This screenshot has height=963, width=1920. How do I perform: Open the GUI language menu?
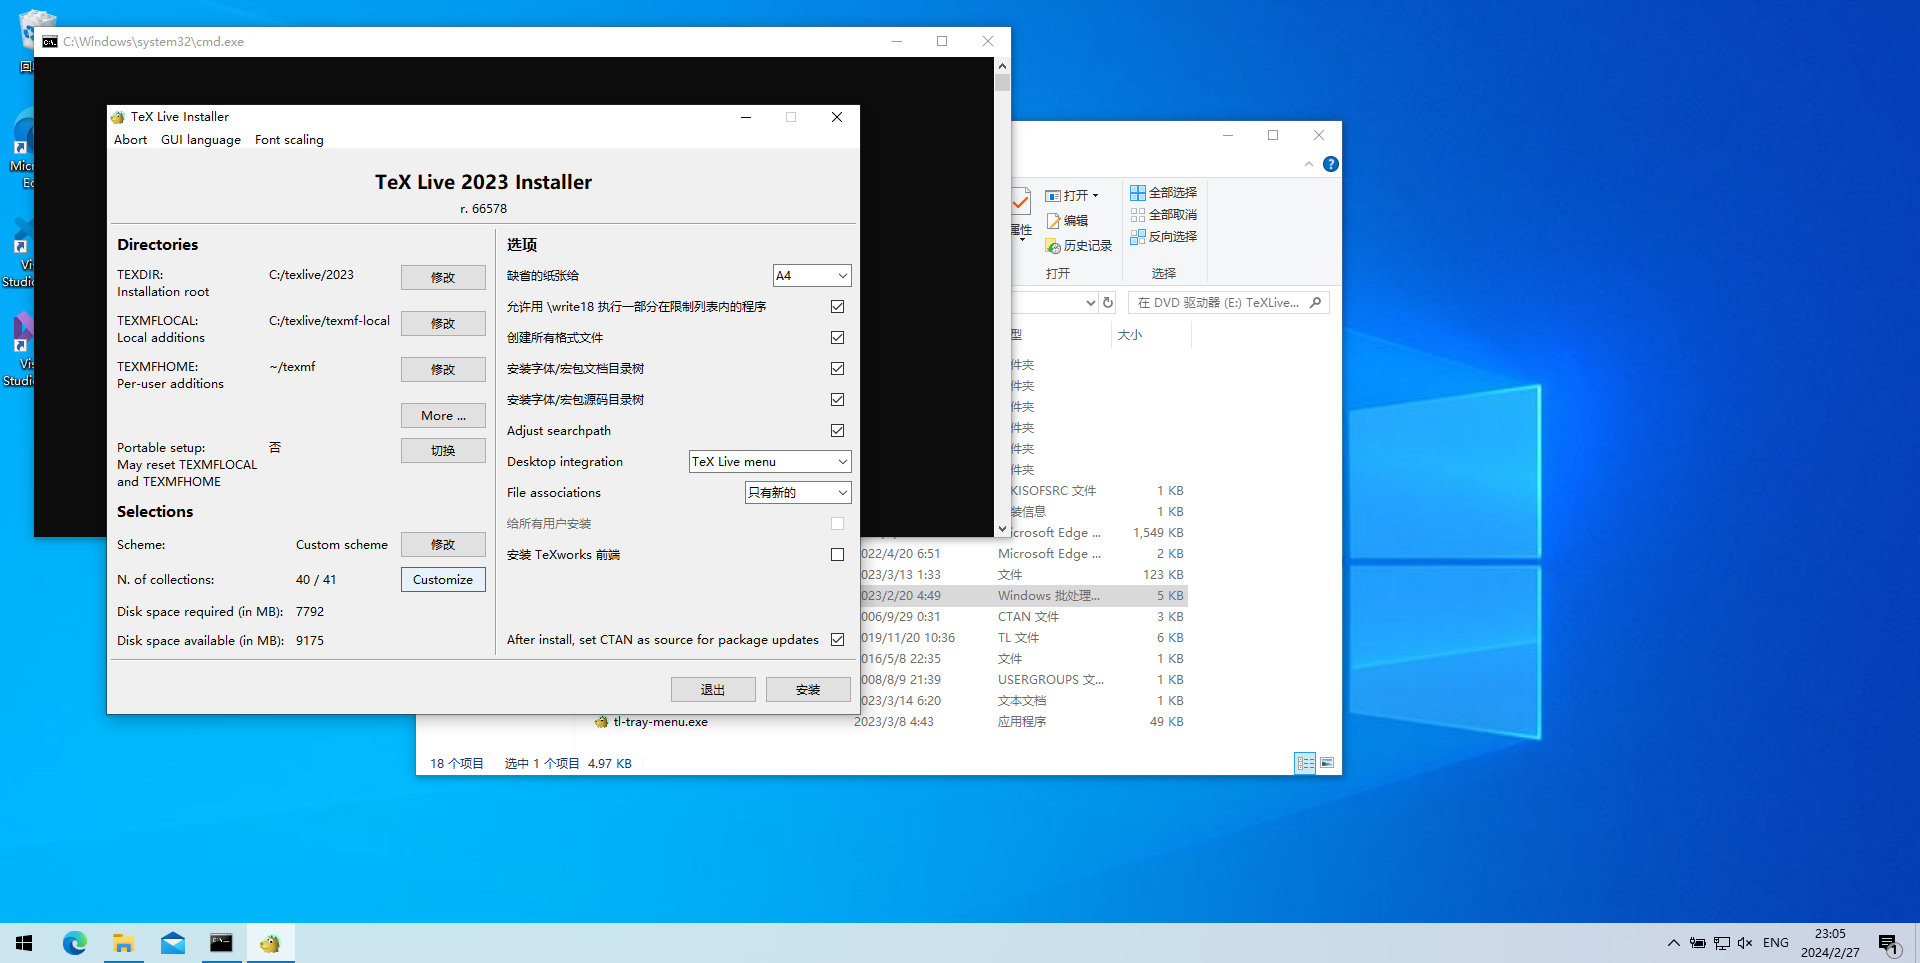tap(201, 140)
